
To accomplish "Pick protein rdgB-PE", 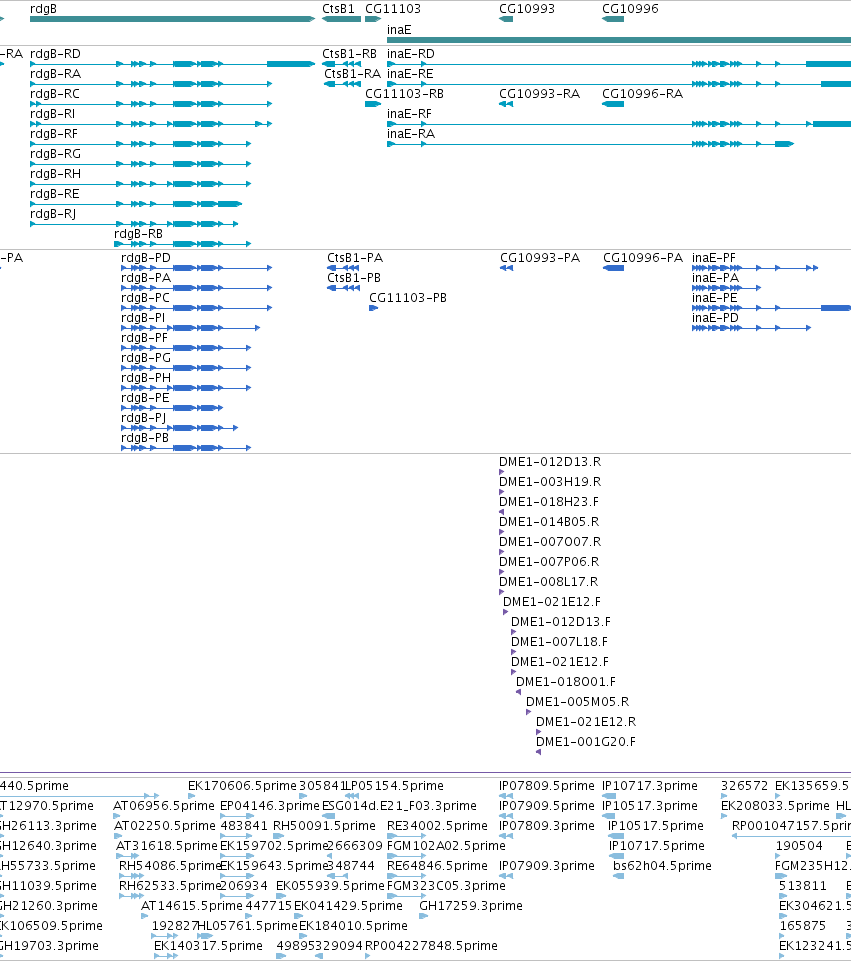I will (145, 398).
